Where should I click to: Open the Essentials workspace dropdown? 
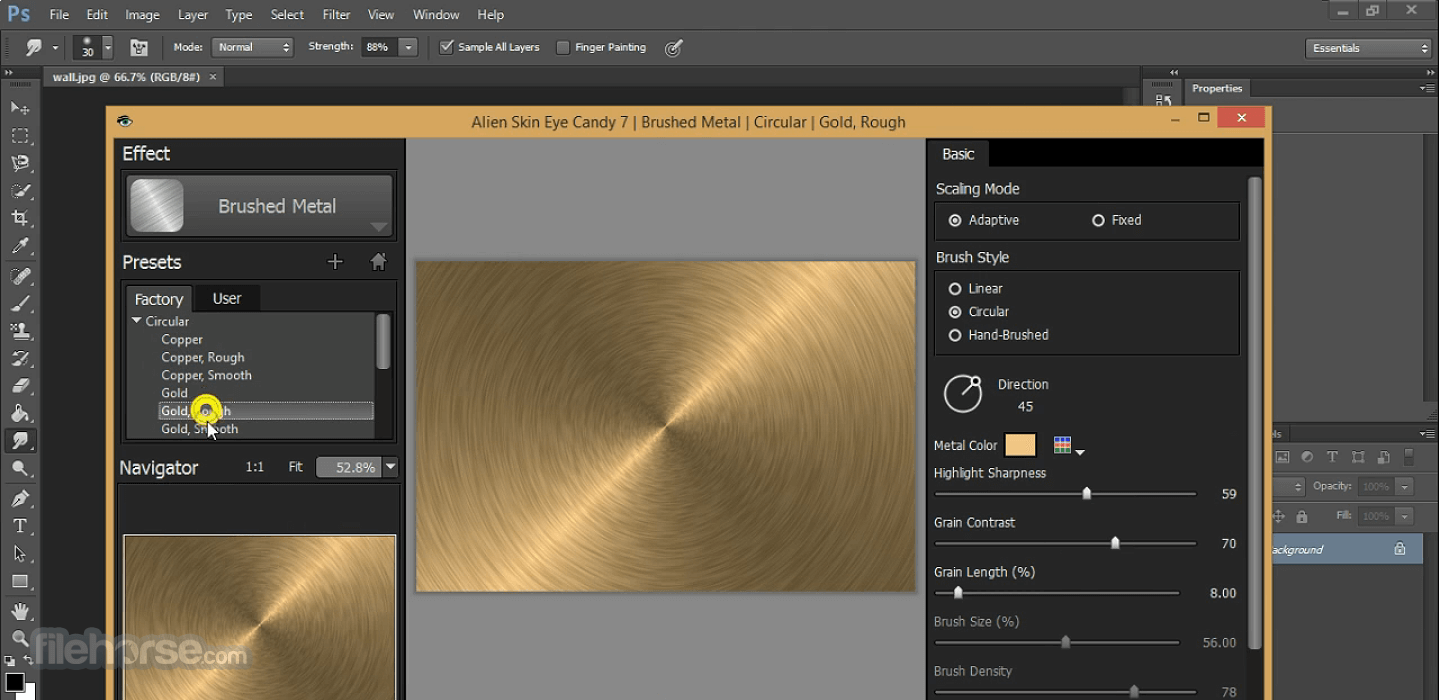click(x=1369, y=48)
